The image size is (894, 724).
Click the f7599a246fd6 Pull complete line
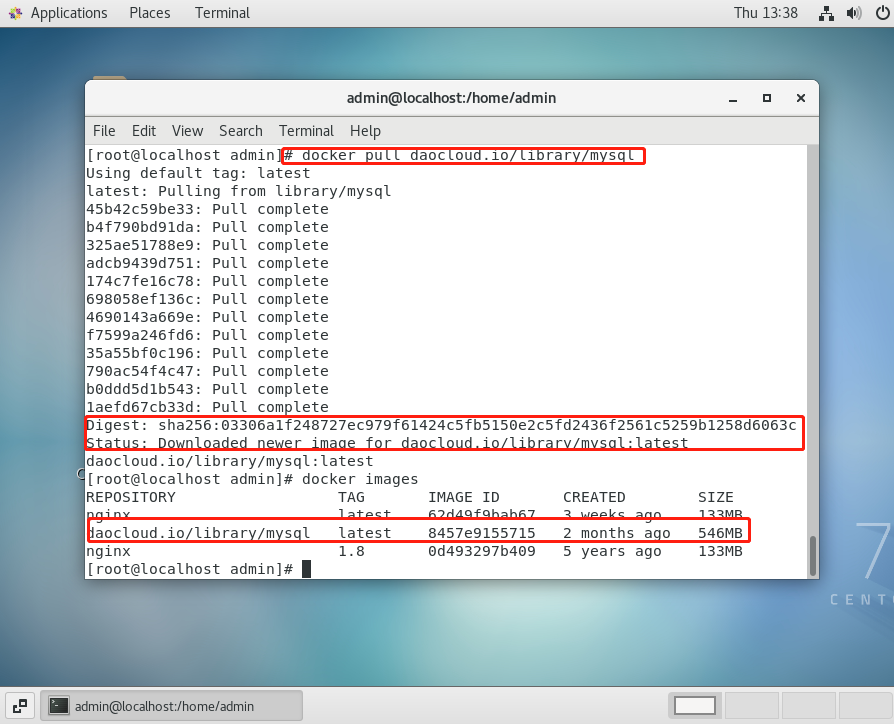pos(208,335)
